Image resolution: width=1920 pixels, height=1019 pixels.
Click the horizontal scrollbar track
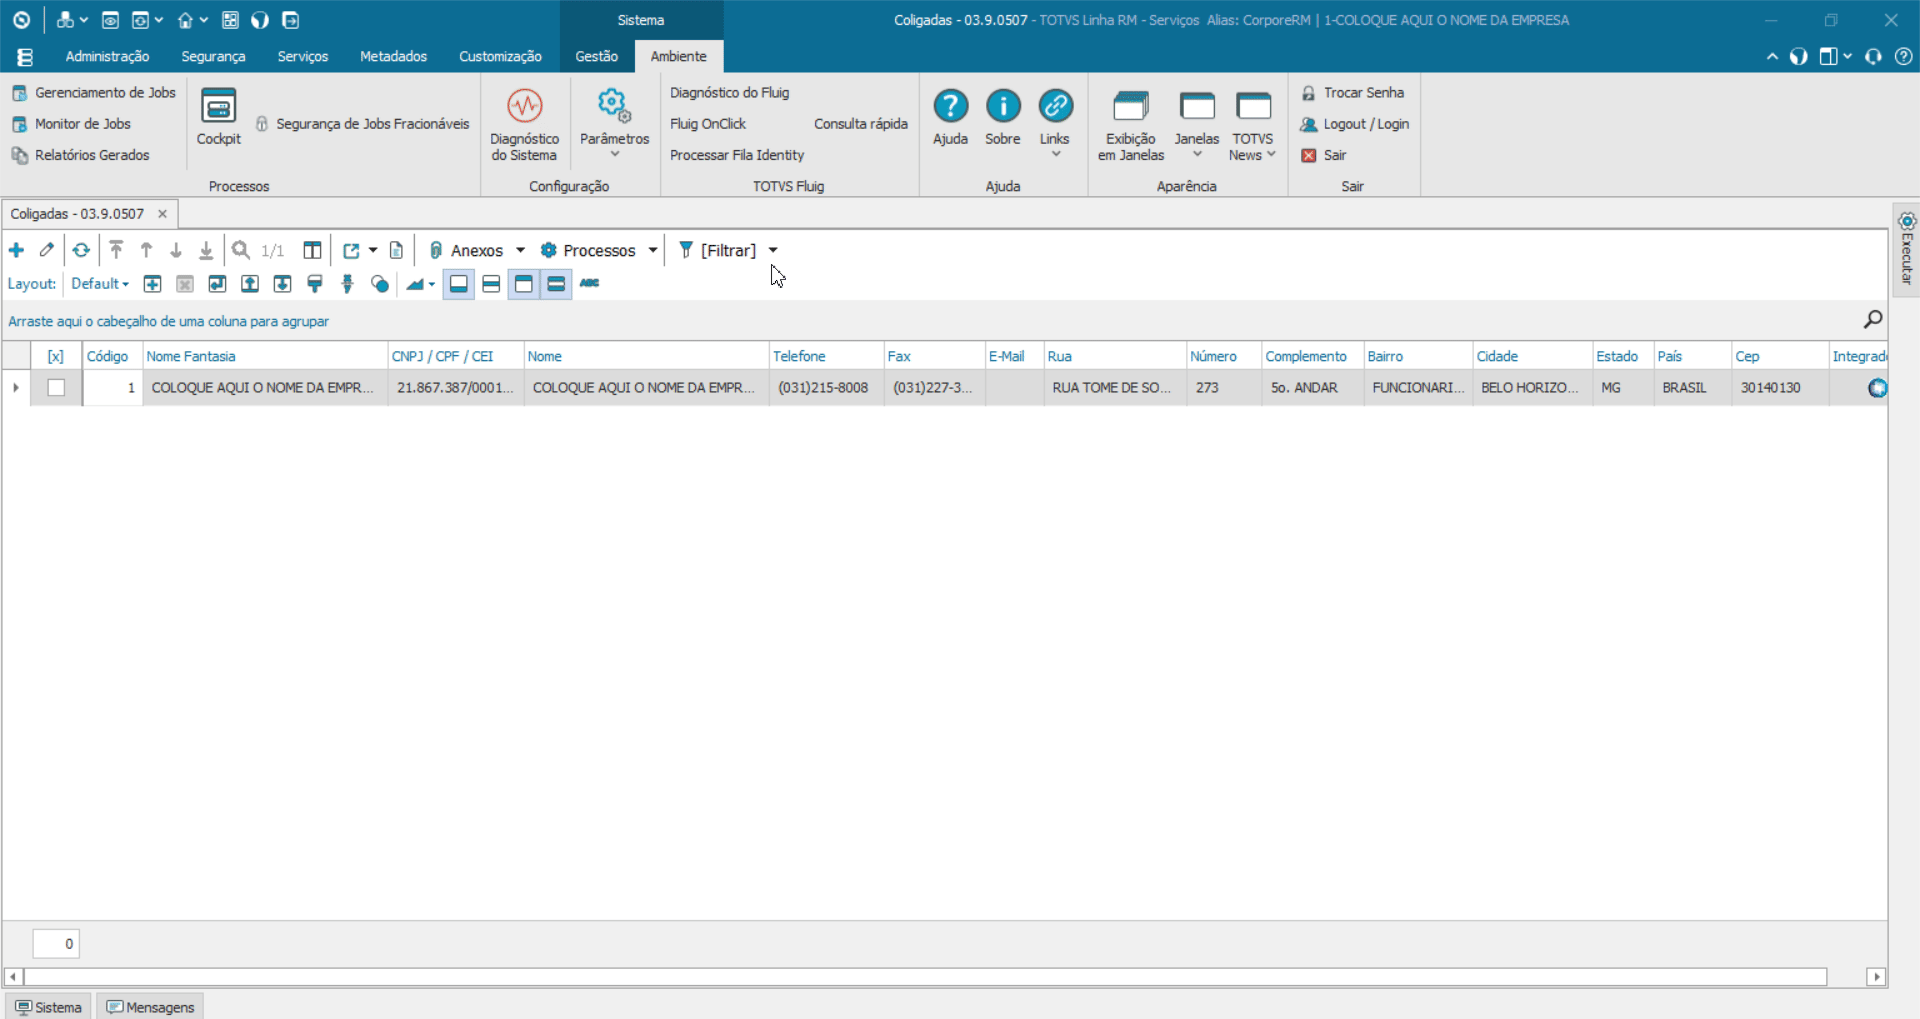925,977
